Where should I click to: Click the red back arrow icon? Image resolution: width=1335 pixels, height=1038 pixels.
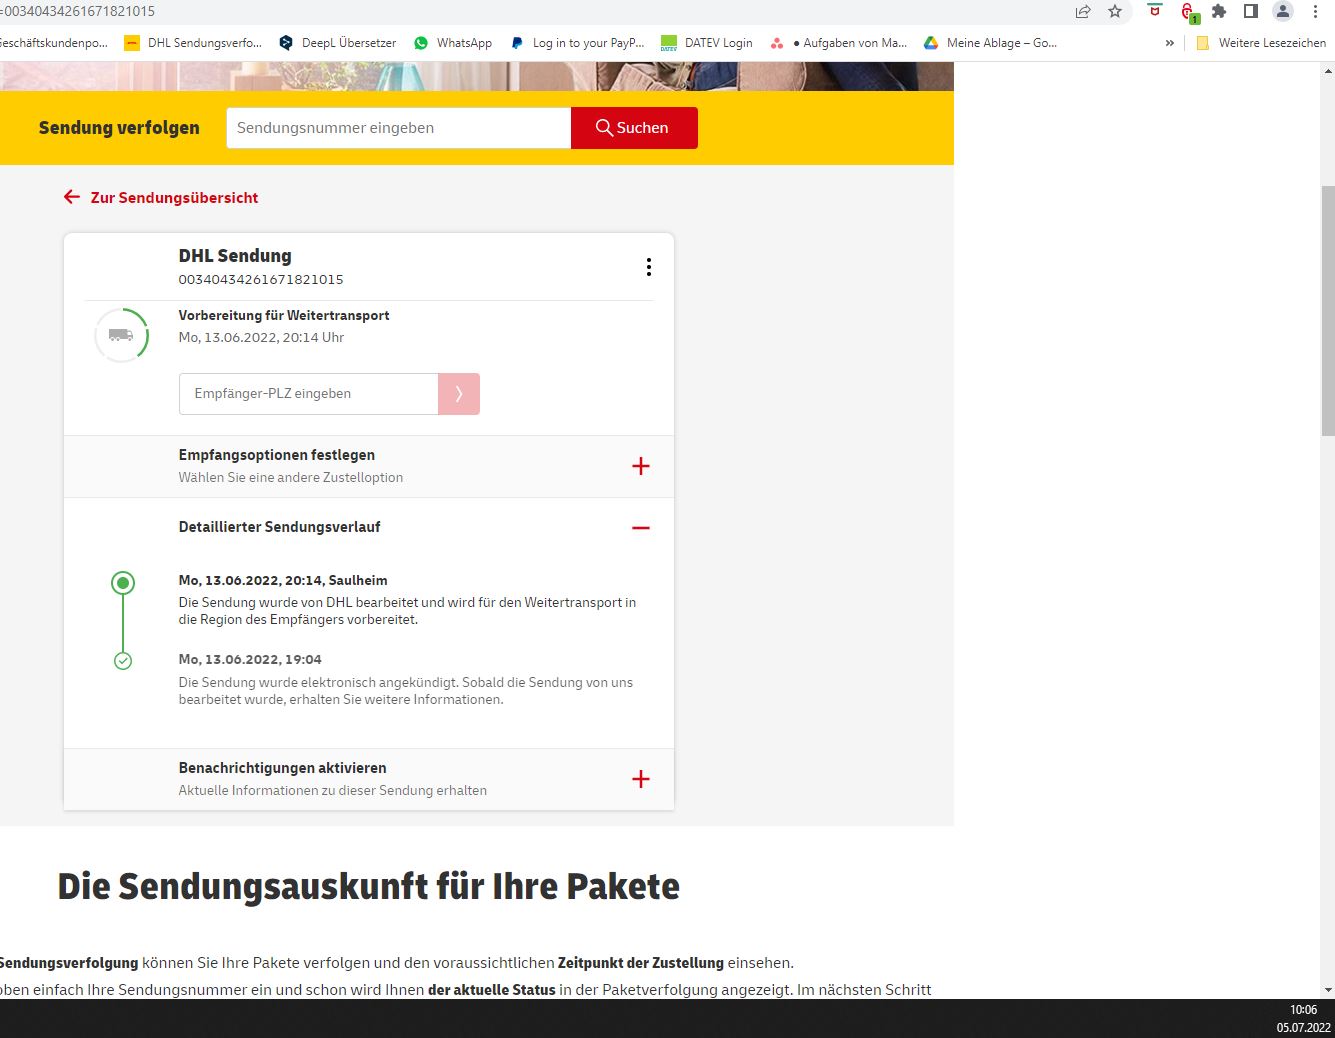(72, 197)
